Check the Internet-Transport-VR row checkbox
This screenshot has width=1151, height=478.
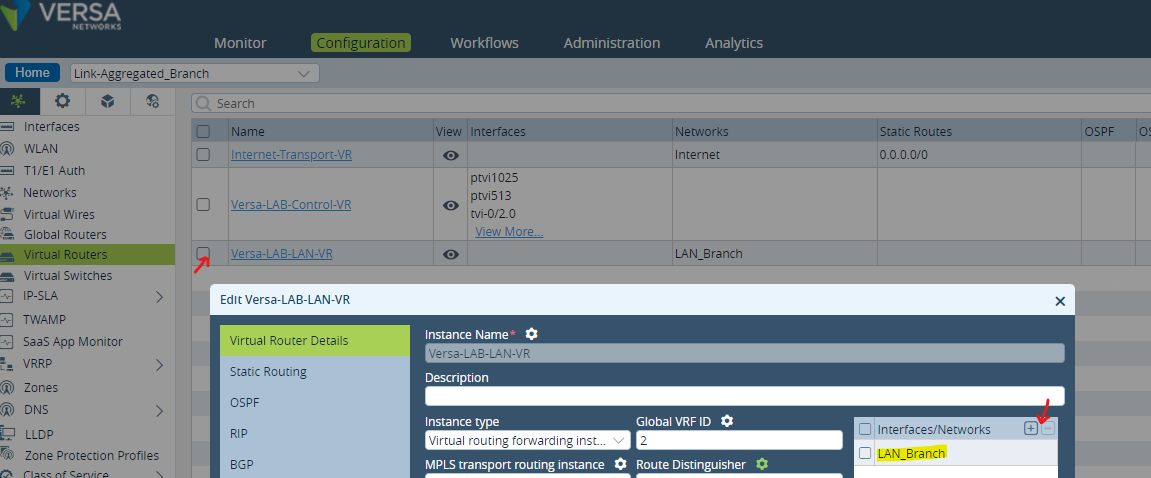point(203,155)
